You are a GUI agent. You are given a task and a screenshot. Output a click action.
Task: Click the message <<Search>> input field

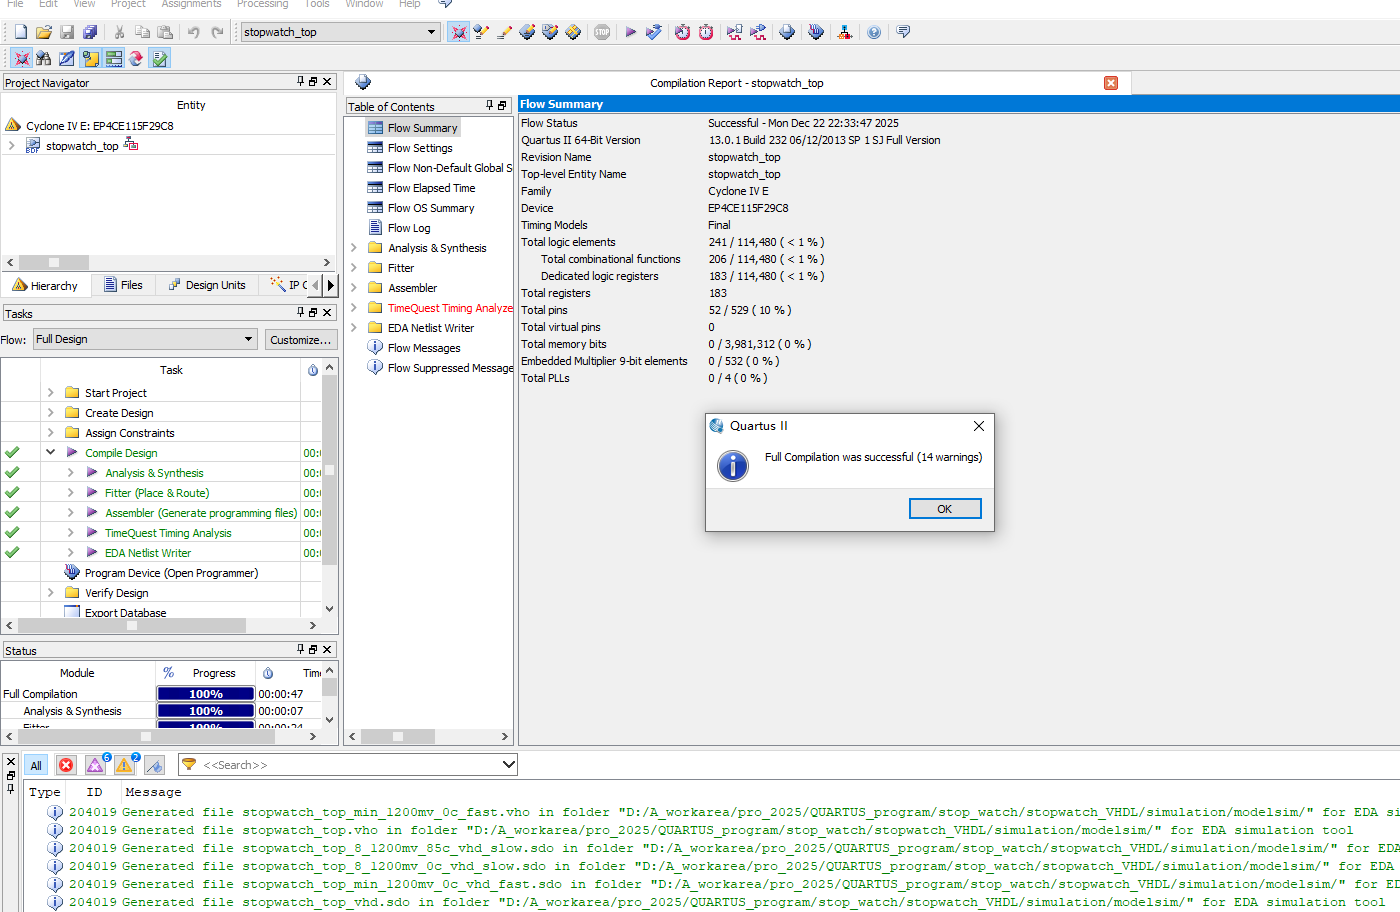[350, 765]
